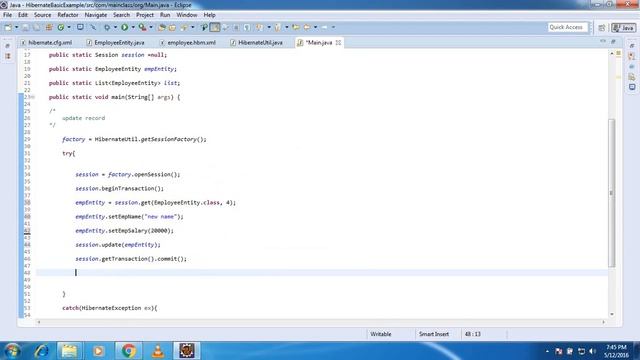The width and height of the screenshot is (640, 360).
Task: Collapse the main method fold at line 23
Action: [33, 97]
